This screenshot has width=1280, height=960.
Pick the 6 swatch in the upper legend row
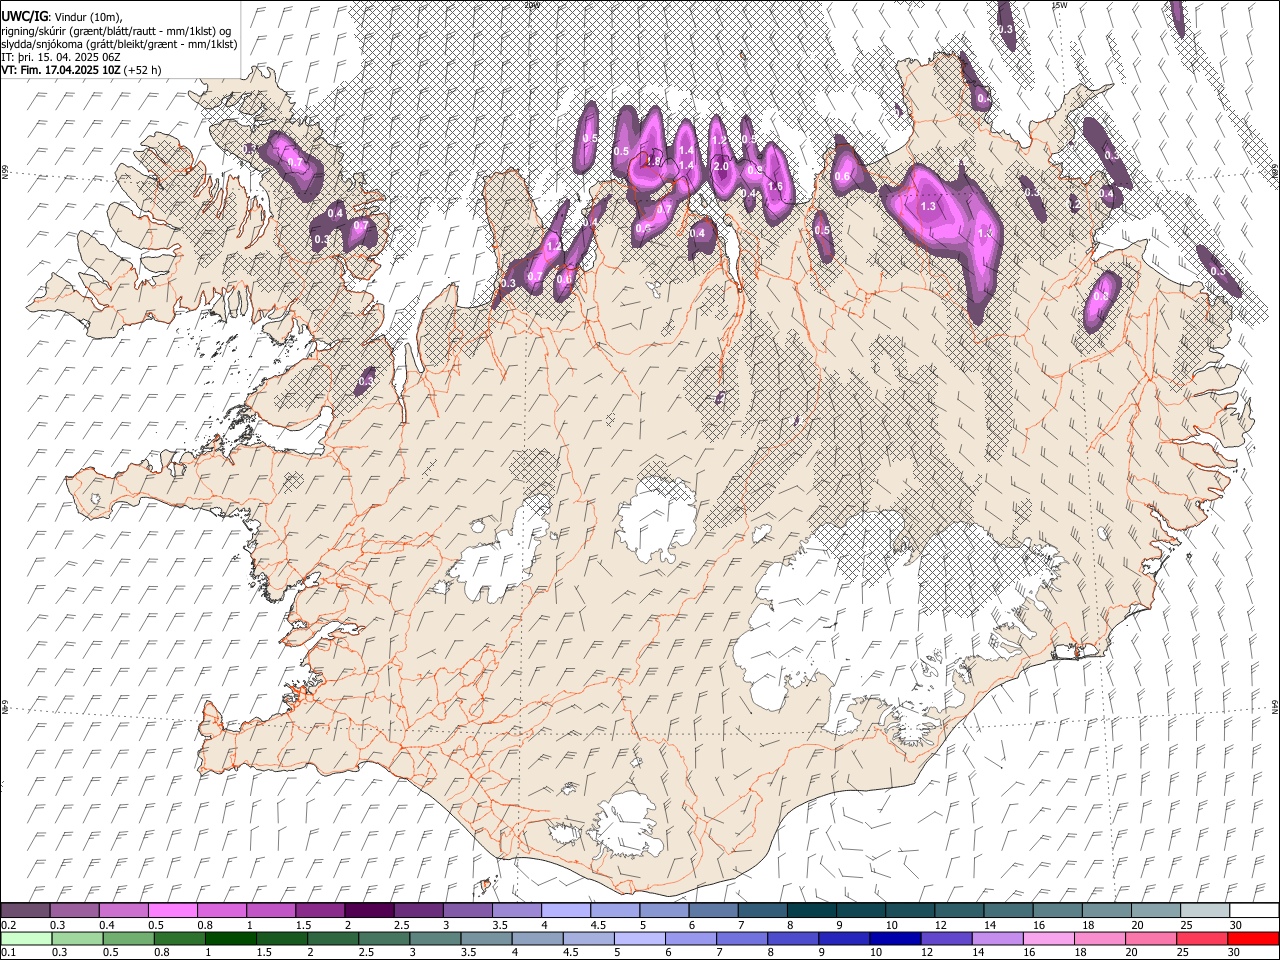[x=712, y=910]
